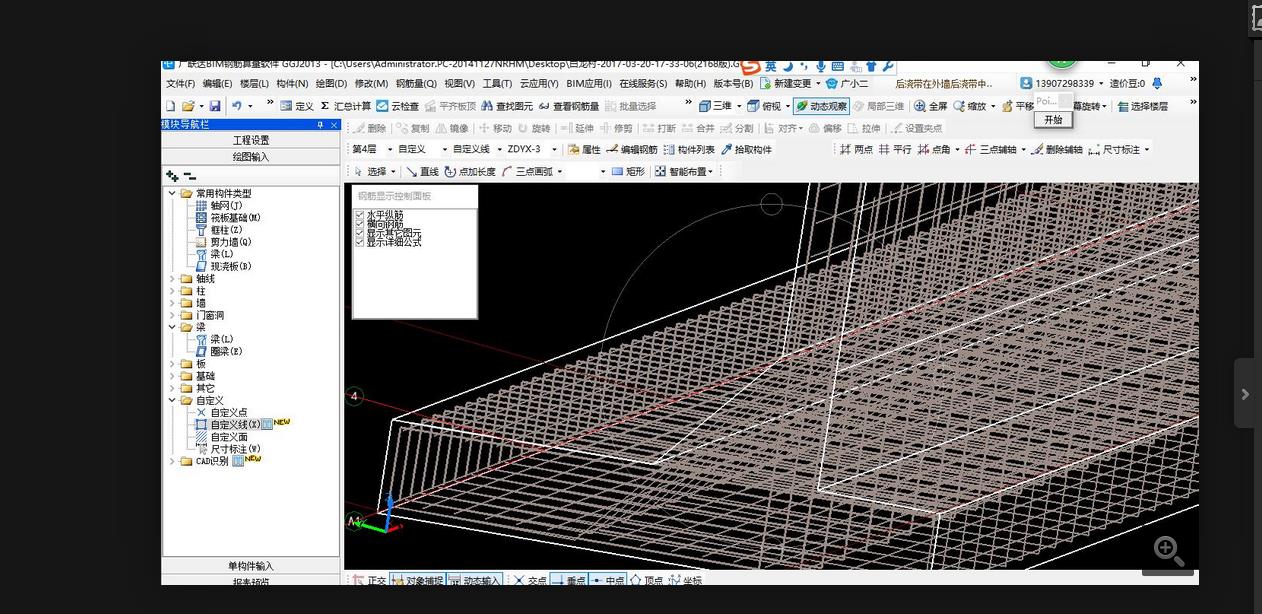Select 自定义线(X) in the tree
The width and height of the screenshot is (1262, 614).
(235, 425)
